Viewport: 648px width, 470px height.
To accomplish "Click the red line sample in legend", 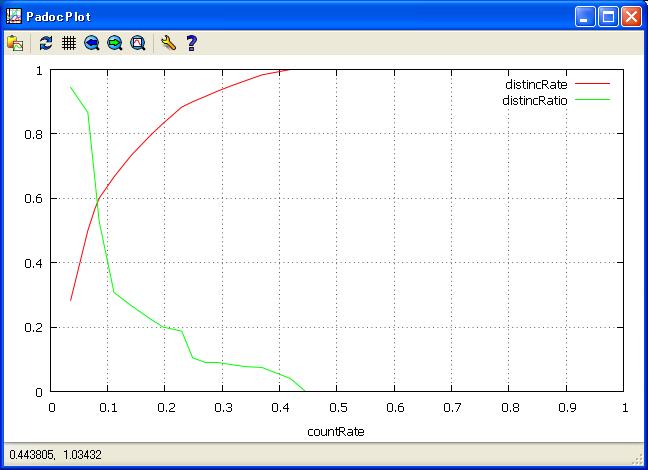I will tap(591, 85).
